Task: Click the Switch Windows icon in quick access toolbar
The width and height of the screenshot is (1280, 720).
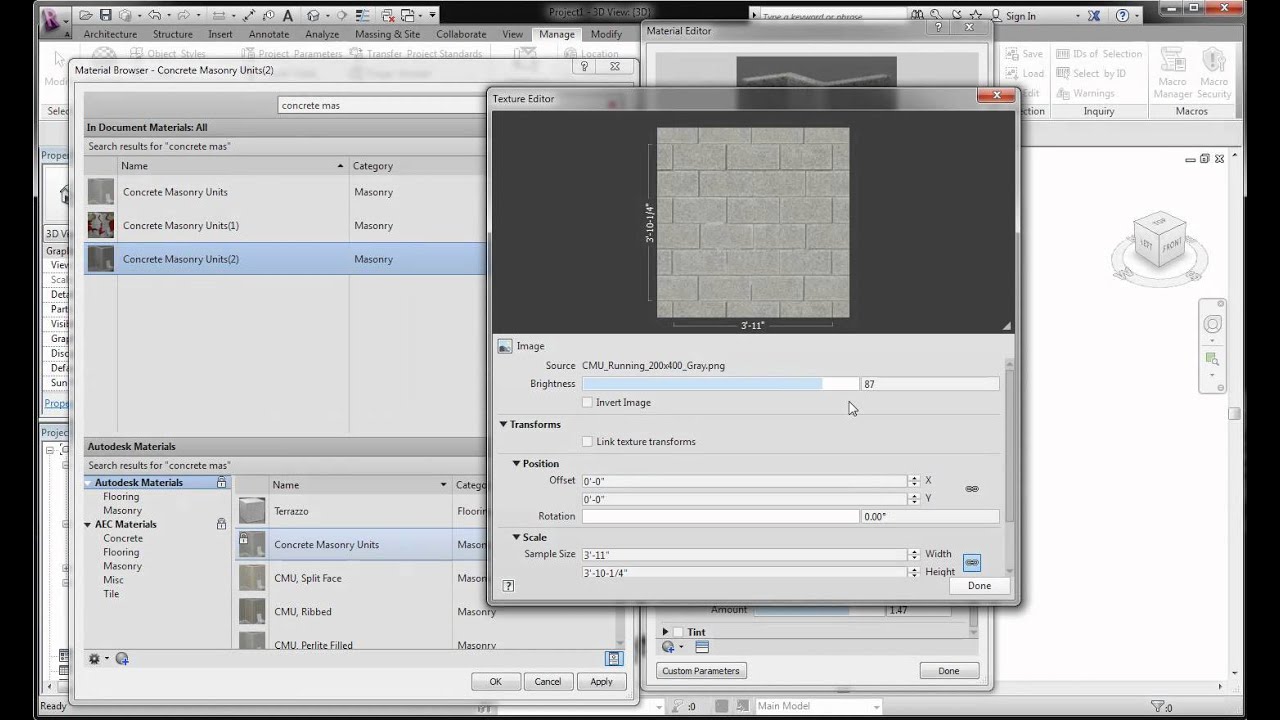Action: (x=408, y=16)
